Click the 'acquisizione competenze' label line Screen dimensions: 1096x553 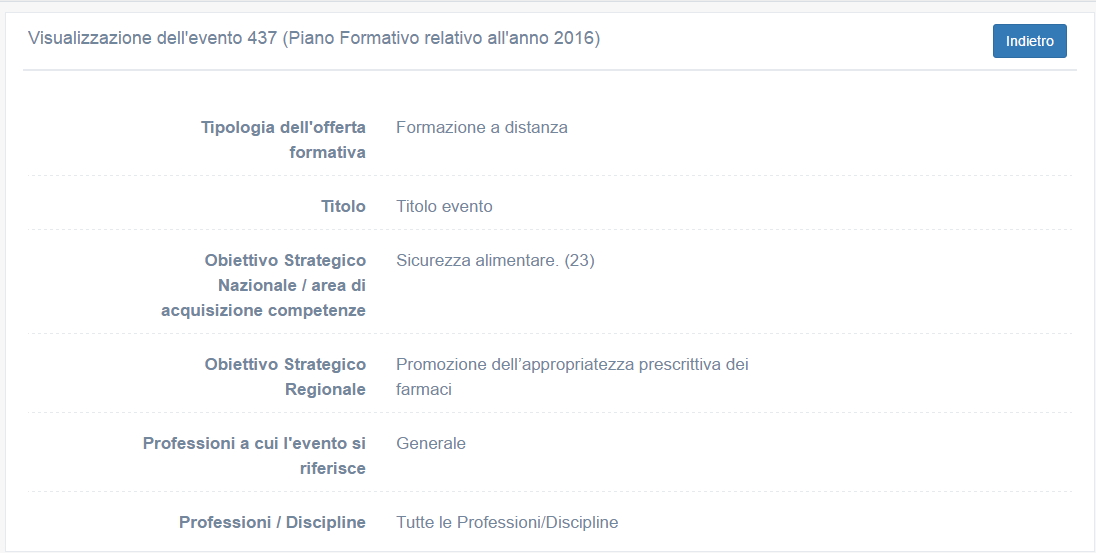tap(263, 310)
